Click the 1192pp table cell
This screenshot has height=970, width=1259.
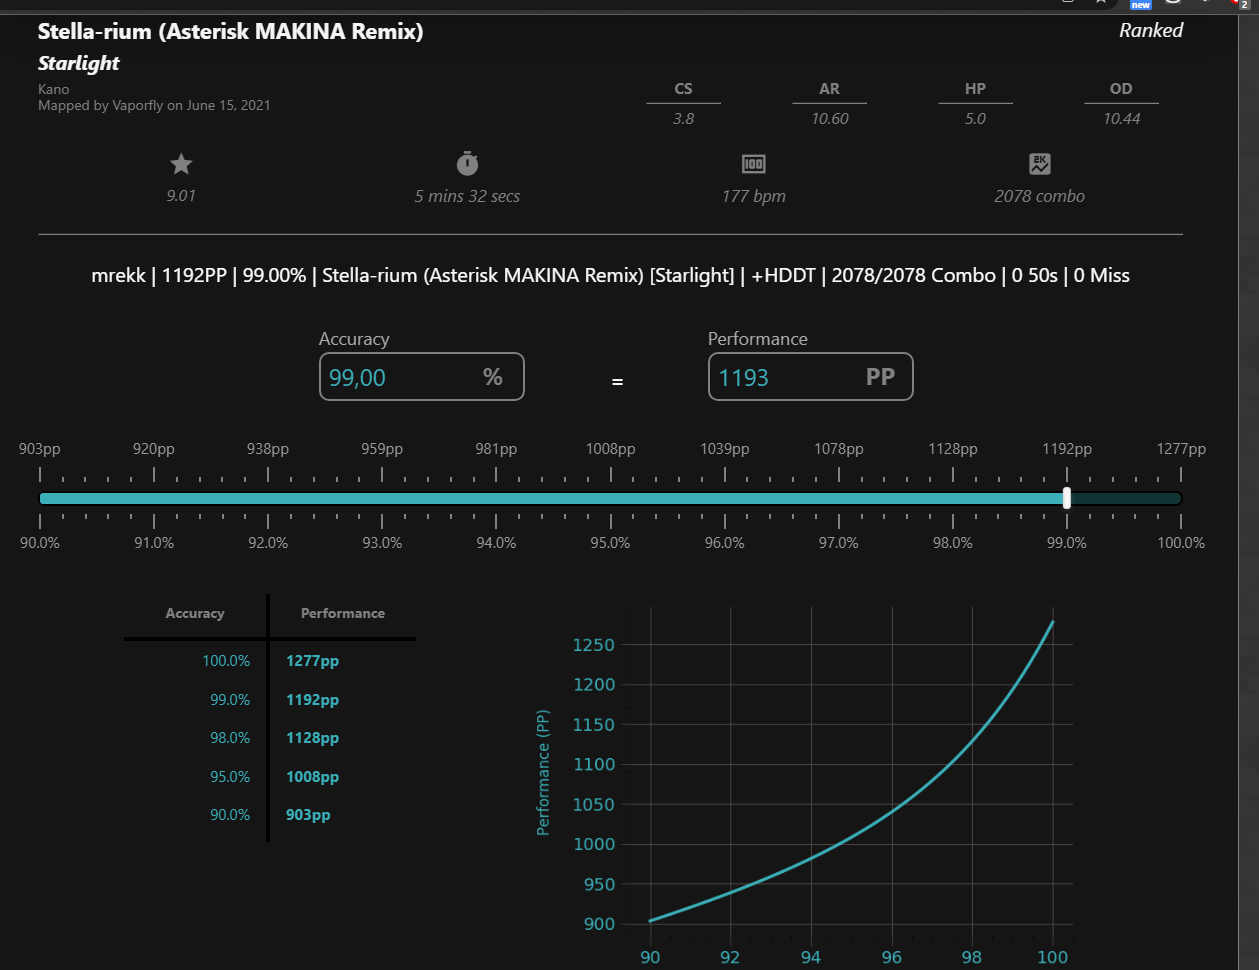[x=312, y=700]
